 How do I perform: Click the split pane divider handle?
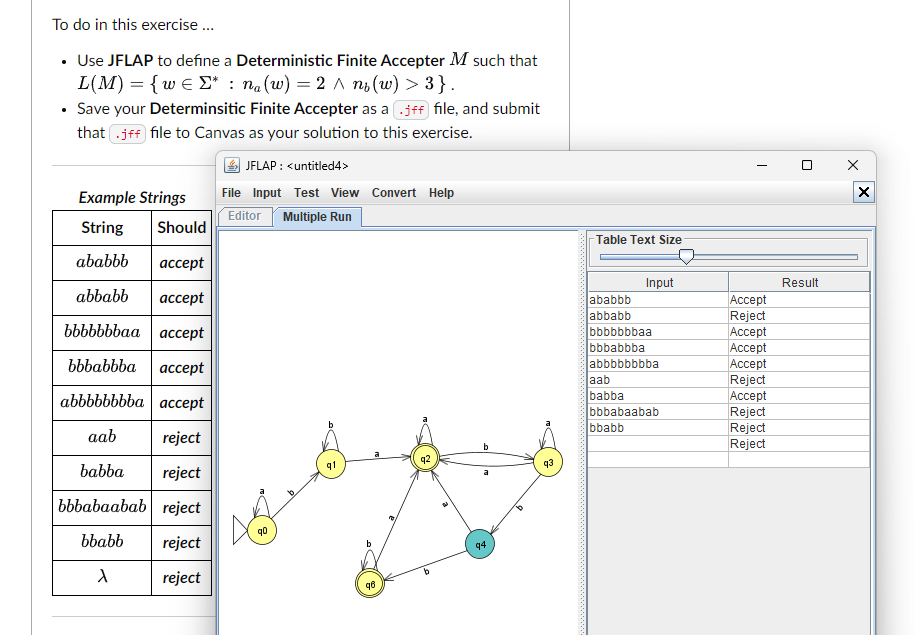tap(582, 432)
